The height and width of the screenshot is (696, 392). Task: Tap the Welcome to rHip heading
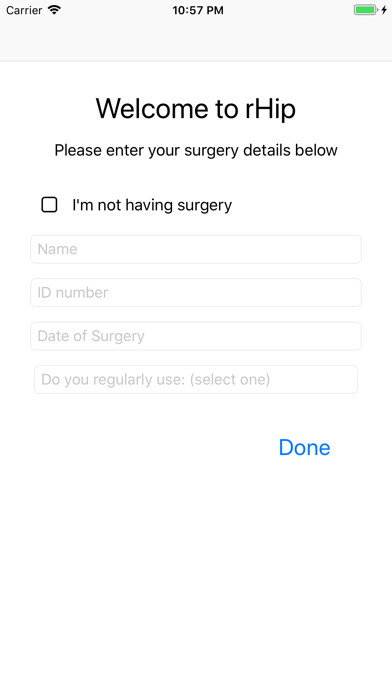(x=196, y=109)
